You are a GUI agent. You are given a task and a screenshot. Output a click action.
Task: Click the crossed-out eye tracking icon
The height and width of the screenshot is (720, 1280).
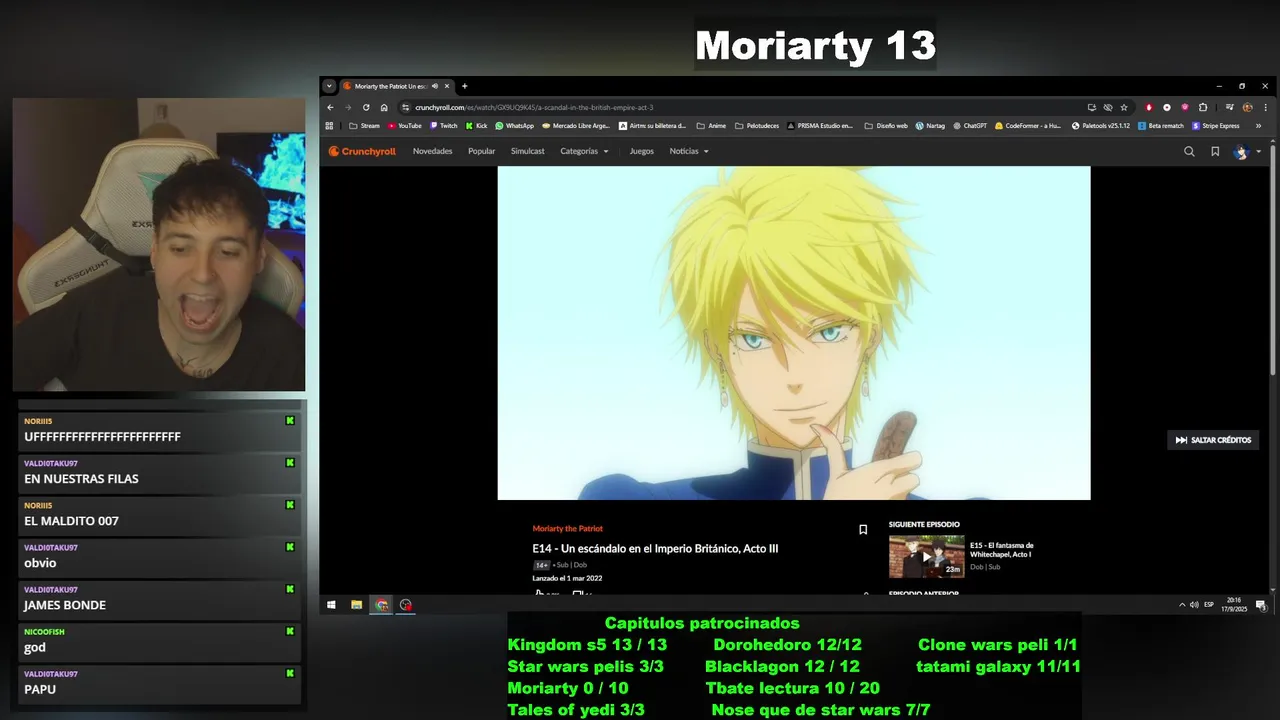click(x=1108, y=107)
